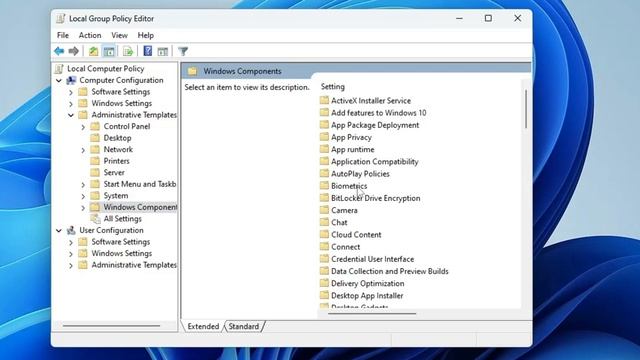Select Cloud Content in list
The height and width of the screenshot is (360, 640).
tap(356, 235)
